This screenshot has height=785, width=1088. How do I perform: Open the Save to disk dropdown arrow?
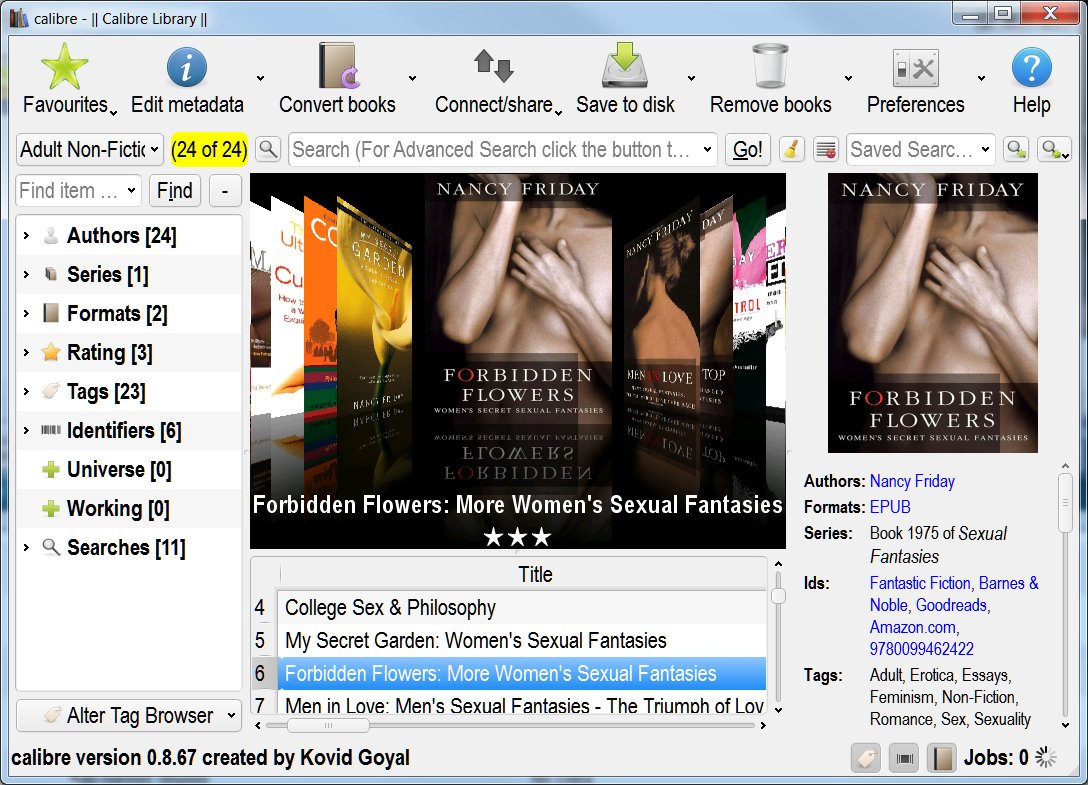coord(691,78)
